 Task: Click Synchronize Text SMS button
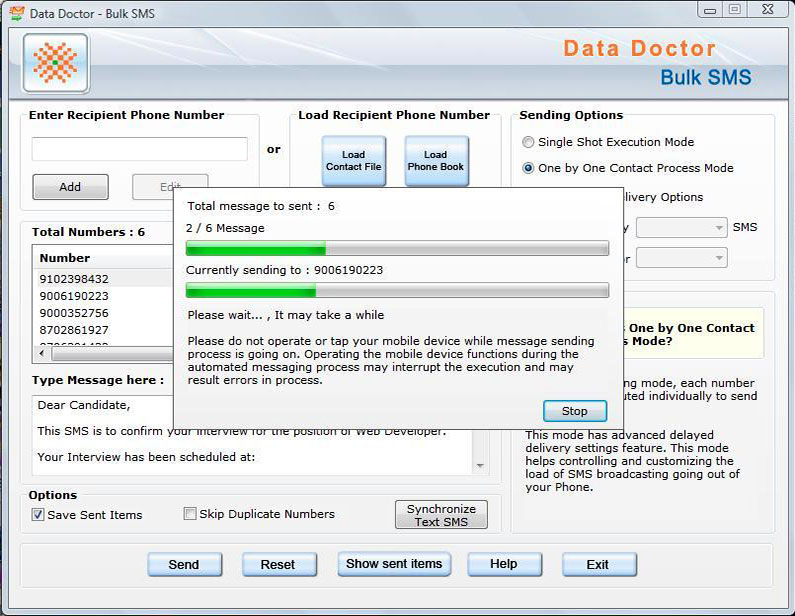441,515
